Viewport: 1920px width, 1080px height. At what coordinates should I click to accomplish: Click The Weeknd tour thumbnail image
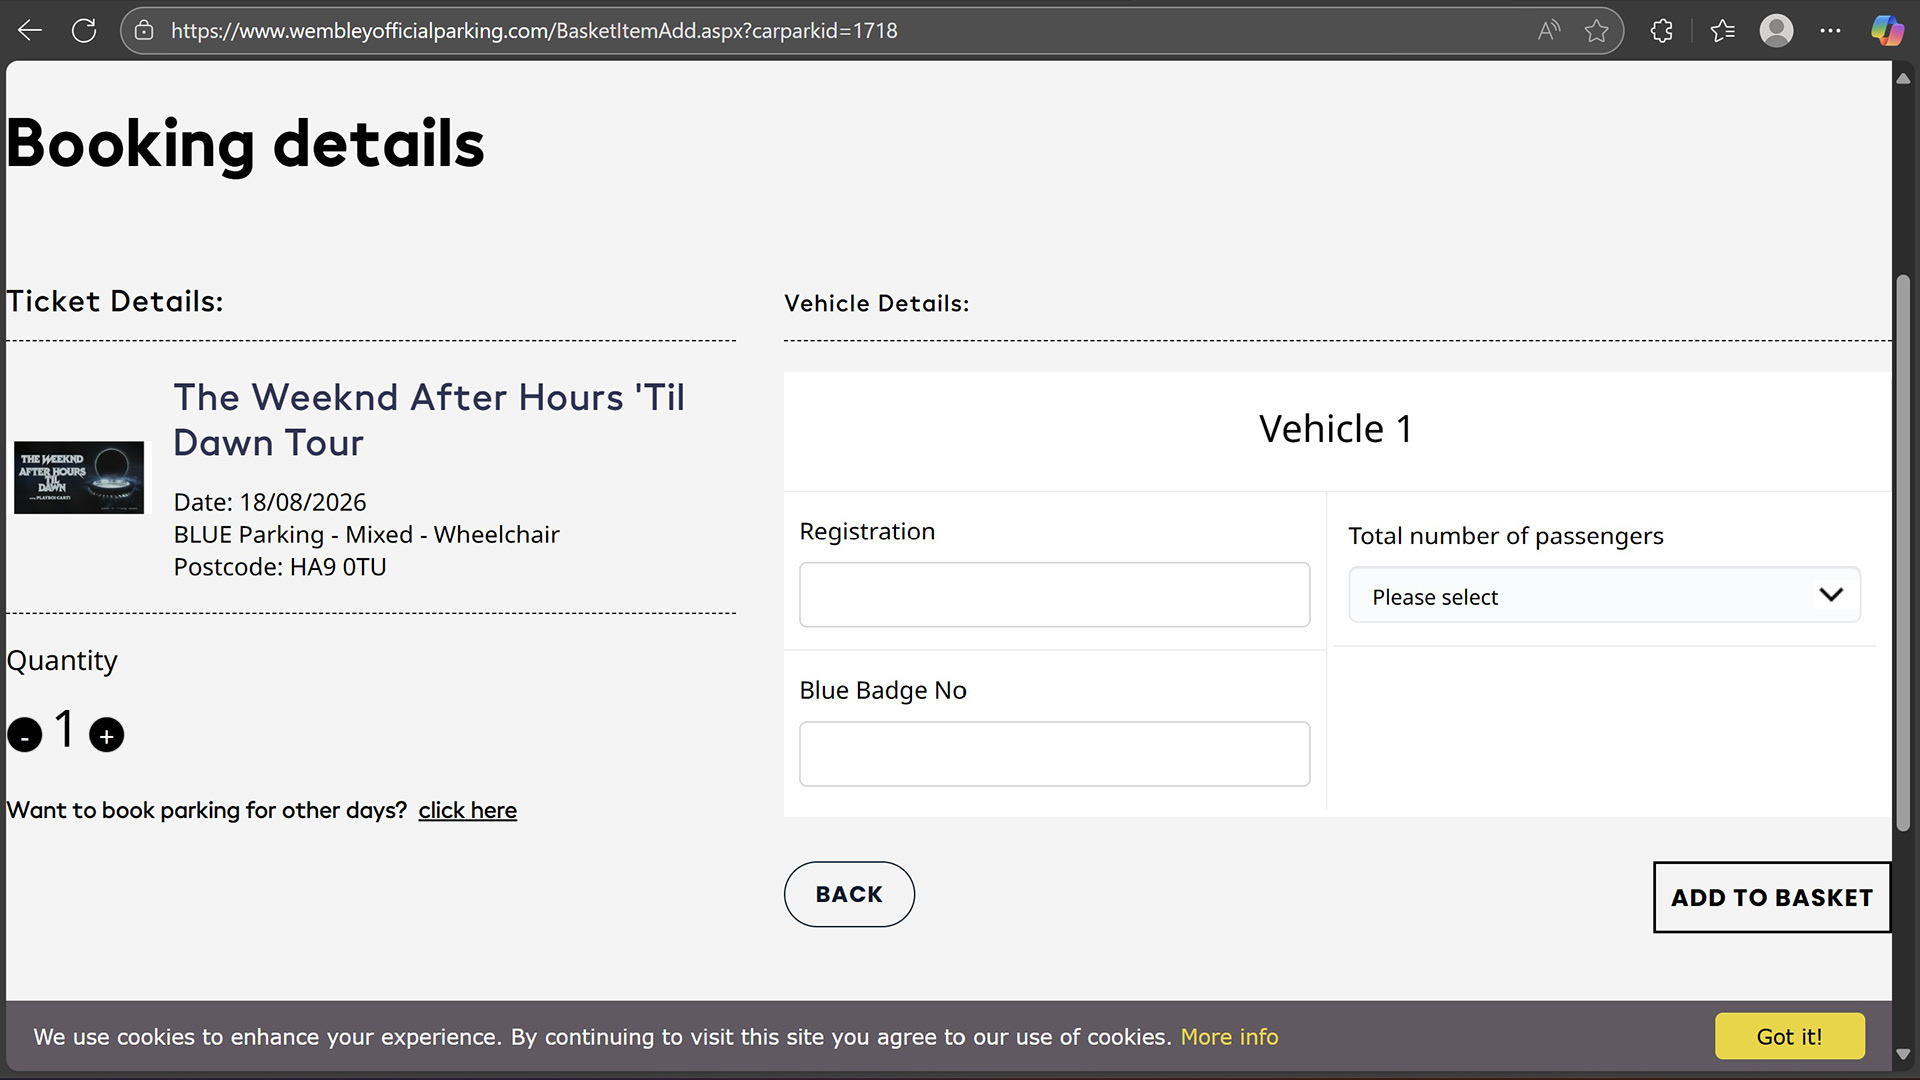(79, 478)
